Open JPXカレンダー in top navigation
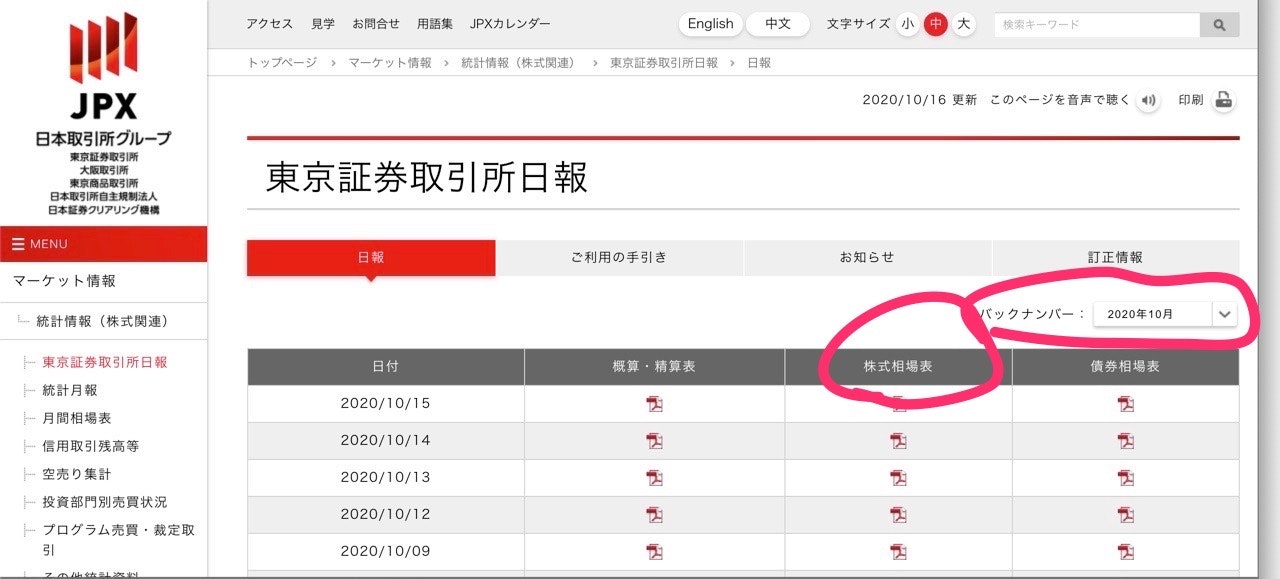 (510, 24)
